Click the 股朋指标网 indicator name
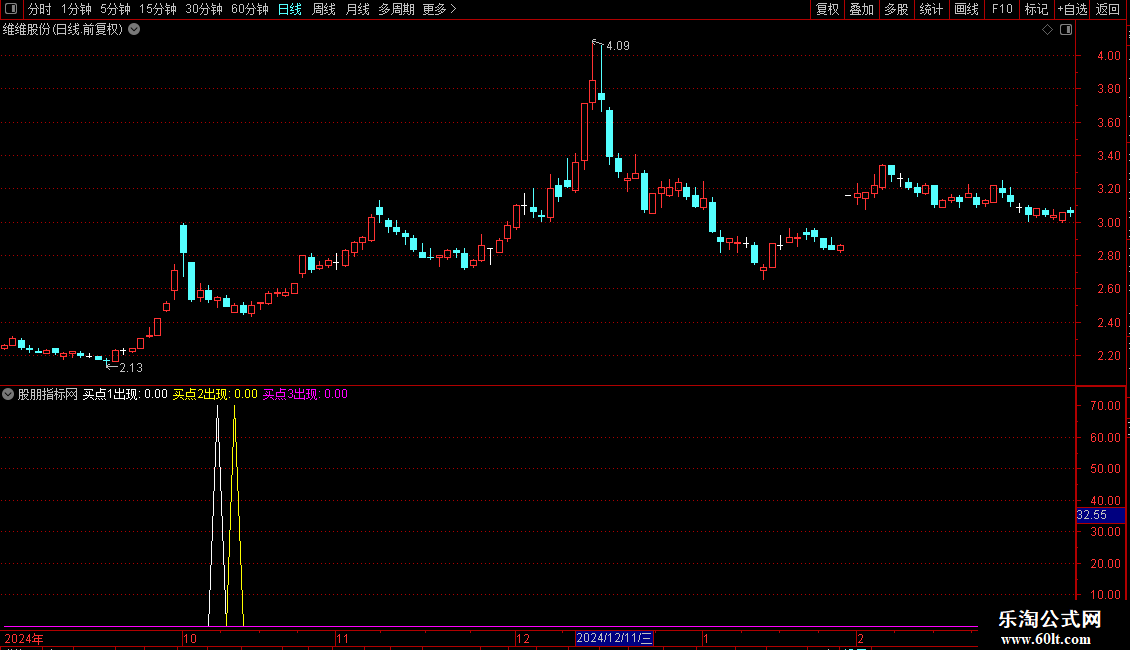The image size is (1130, 650). [48, 394]
